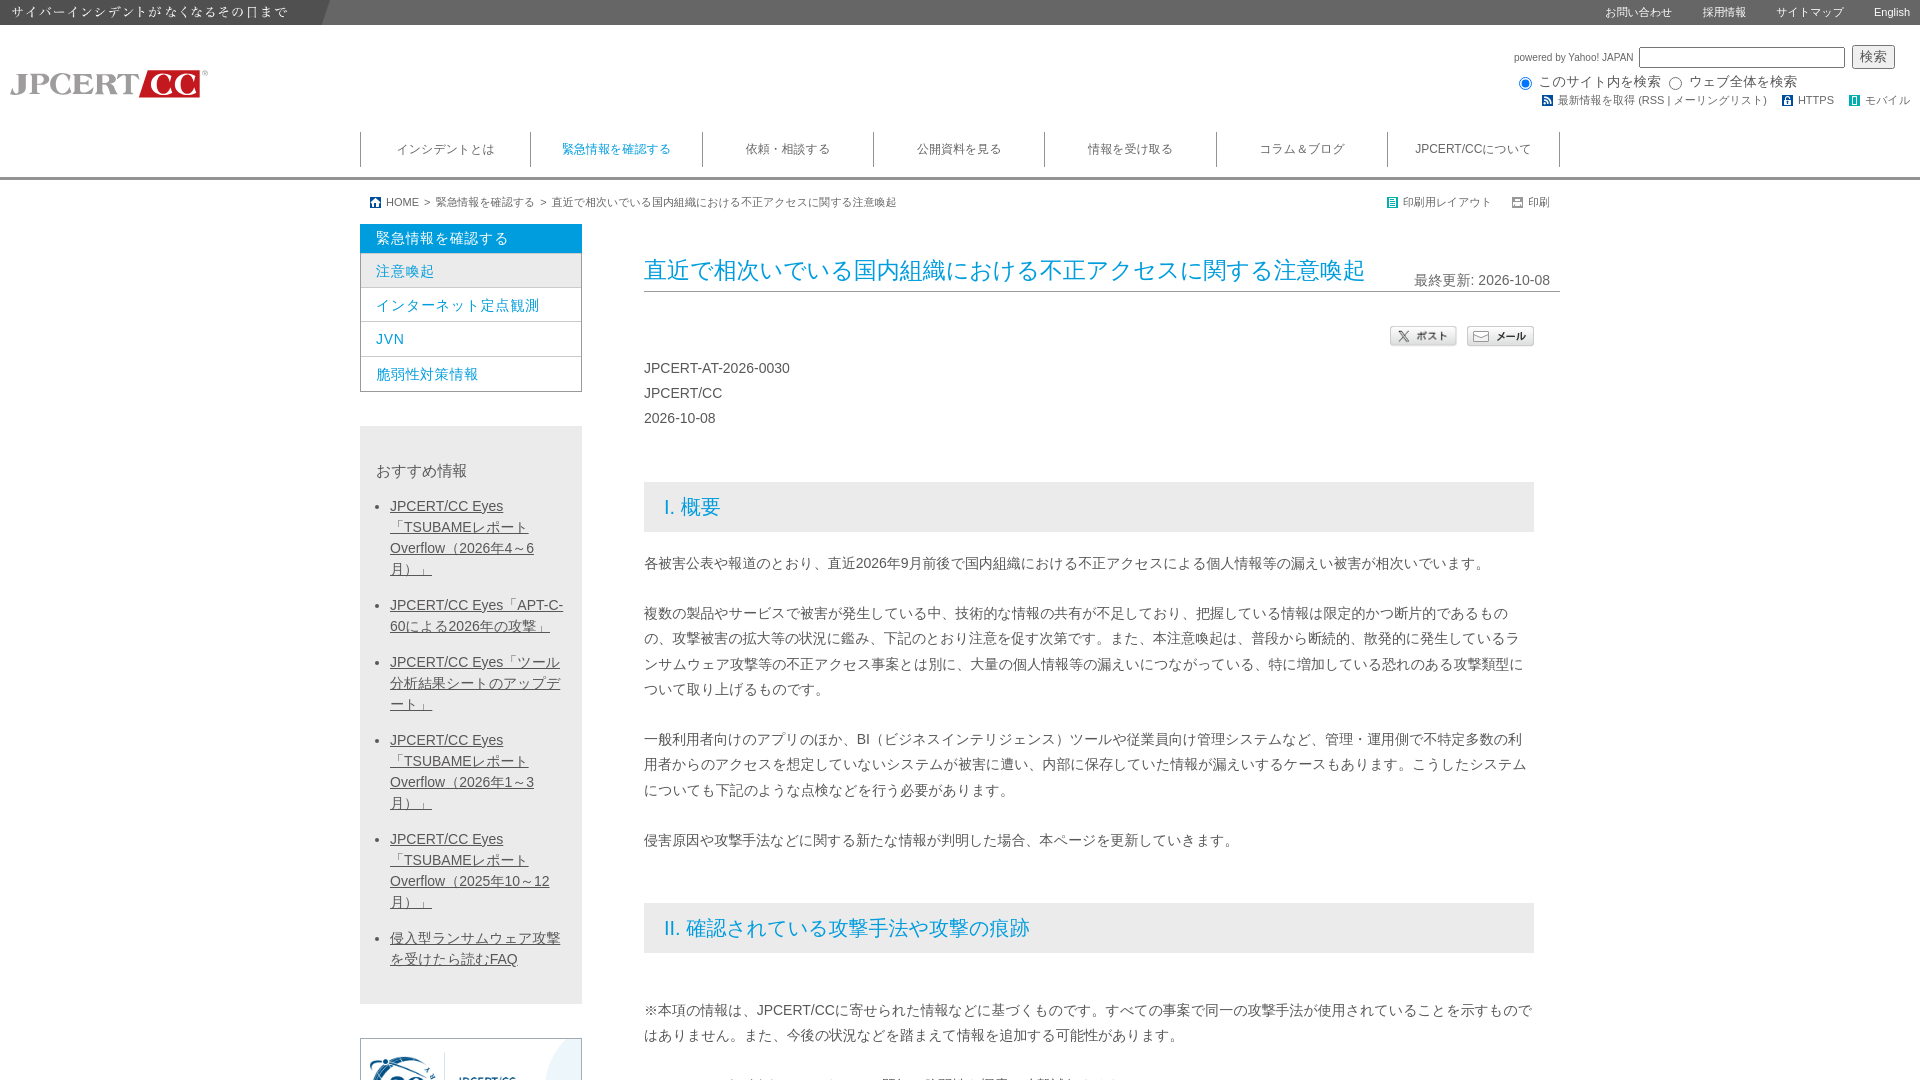Open the コラム＆ブログ menu
Viewport: 1920px width, 1080px height.
1302,150
